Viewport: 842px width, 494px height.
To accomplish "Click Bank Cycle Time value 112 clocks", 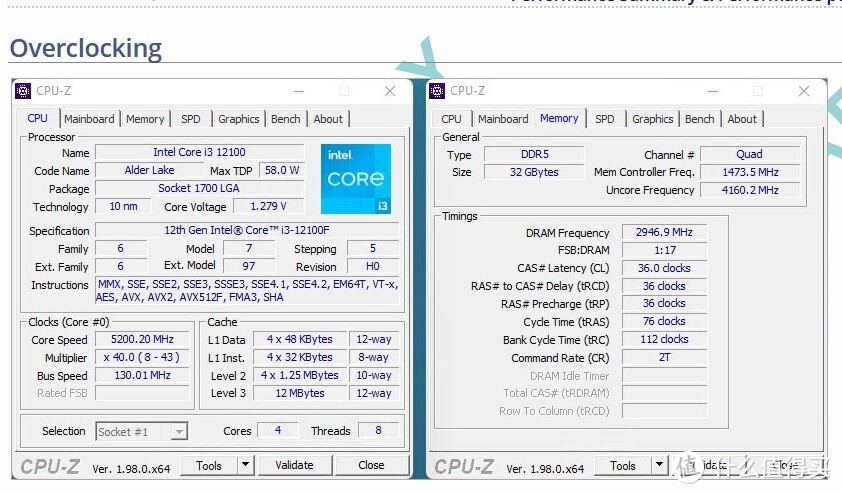I will tap(664, 339).
